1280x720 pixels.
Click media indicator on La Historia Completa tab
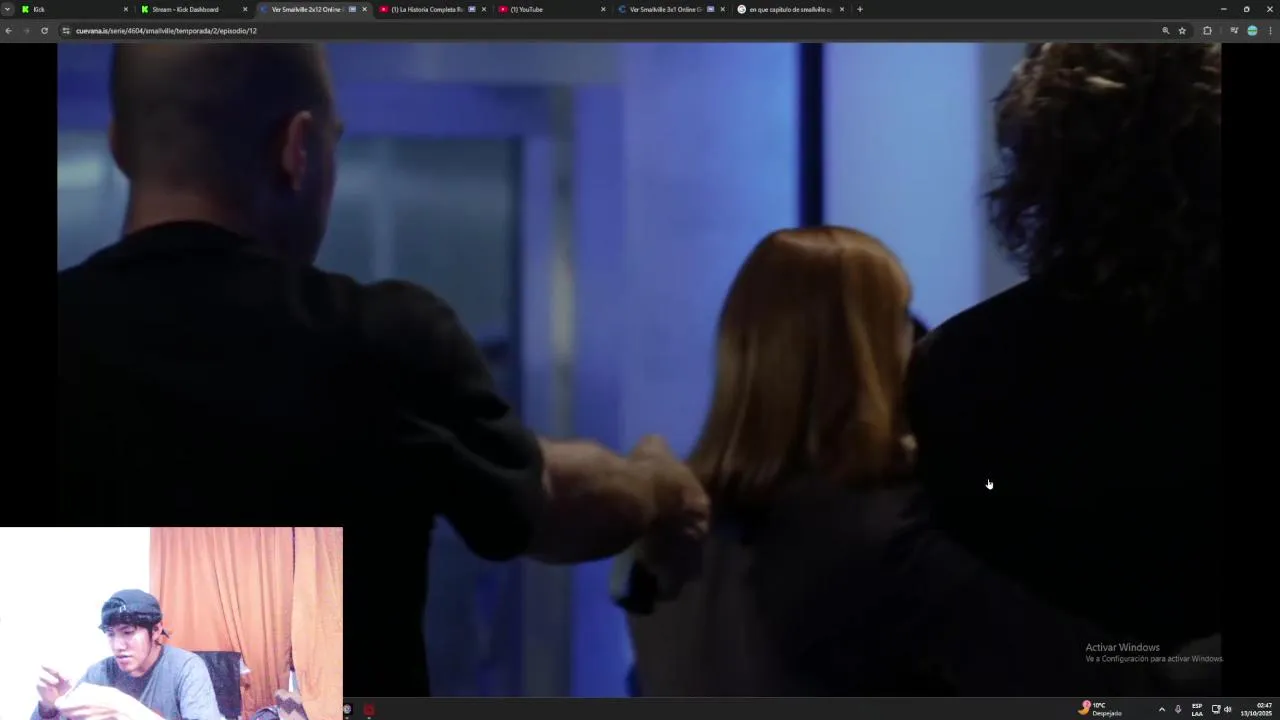point(472,9)
